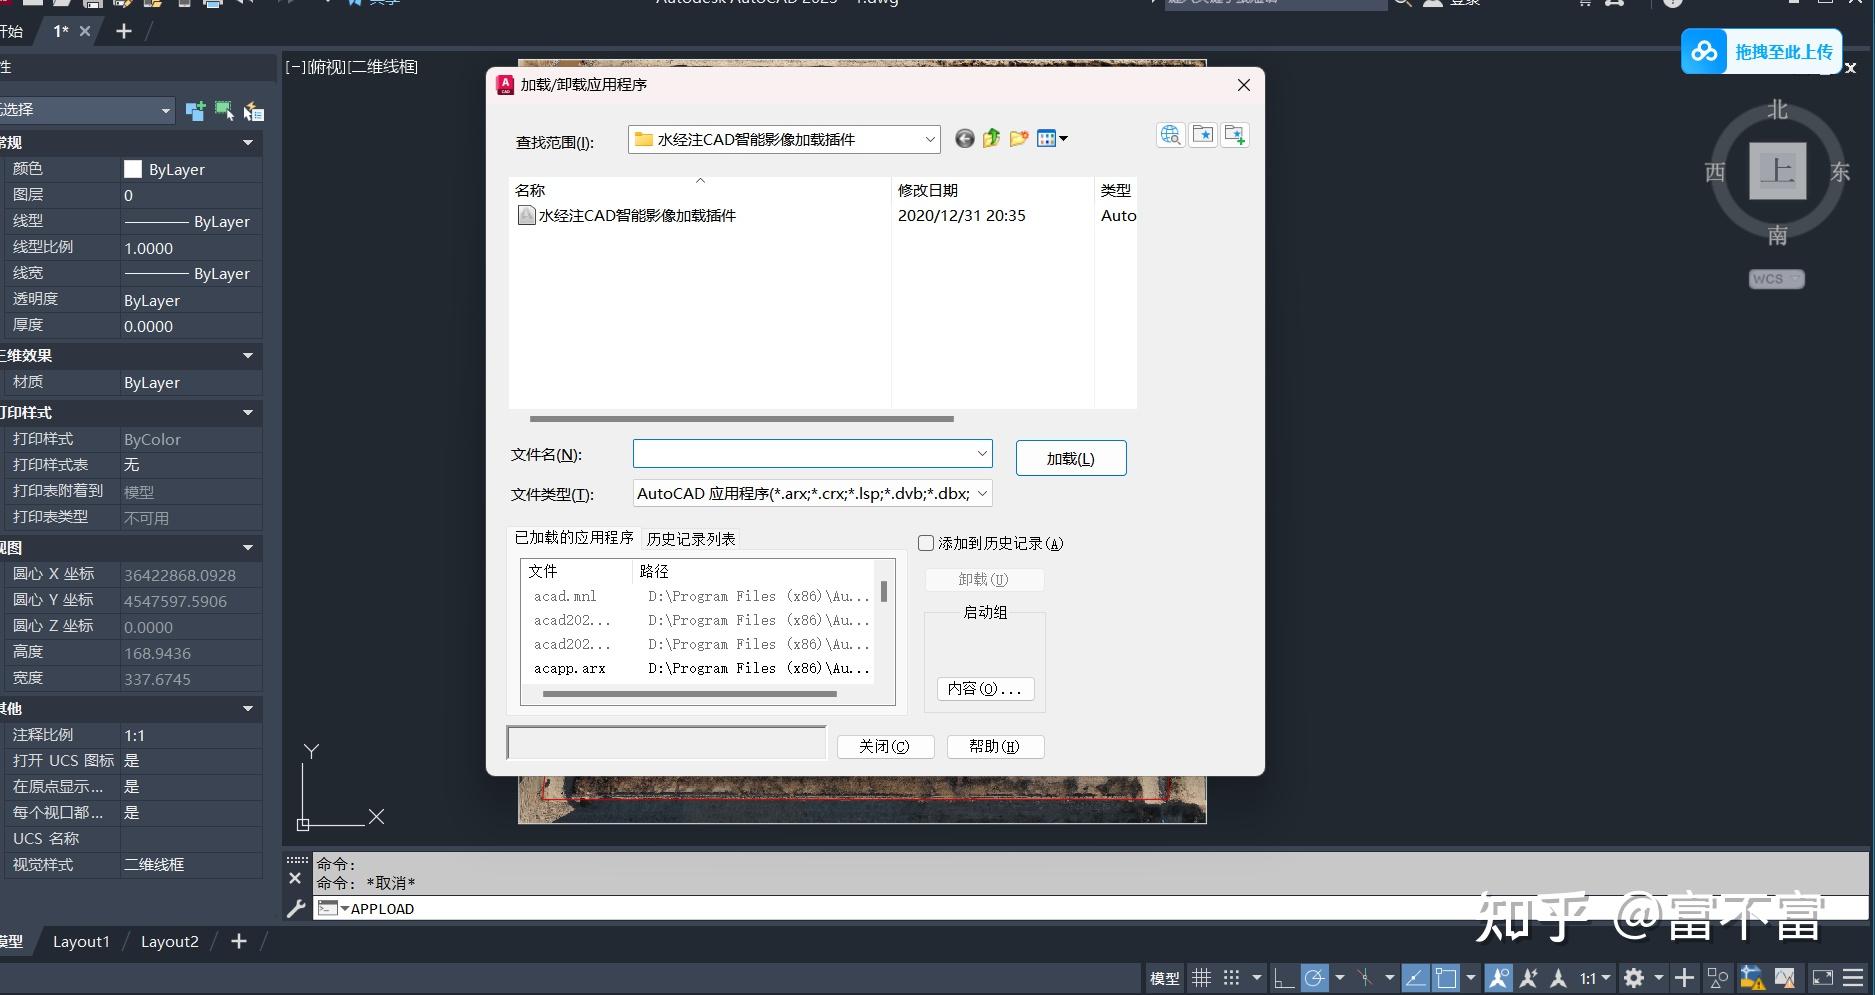The width and height of the screenshot is (1875, 995).
Task: Toggle PICKADD icon in Properties panel
Action: tap(196, 111)
